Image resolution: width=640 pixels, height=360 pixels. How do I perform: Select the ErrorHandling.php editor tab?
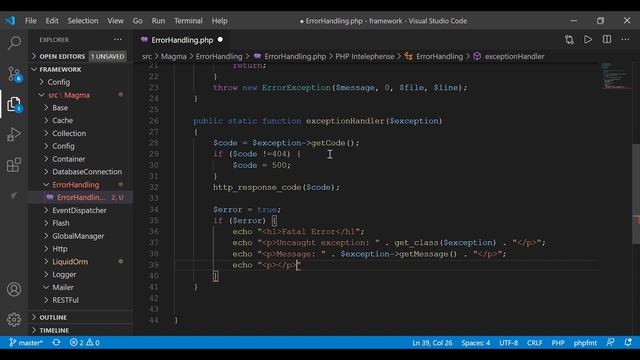pyautogui.click(x=182, y=40)
